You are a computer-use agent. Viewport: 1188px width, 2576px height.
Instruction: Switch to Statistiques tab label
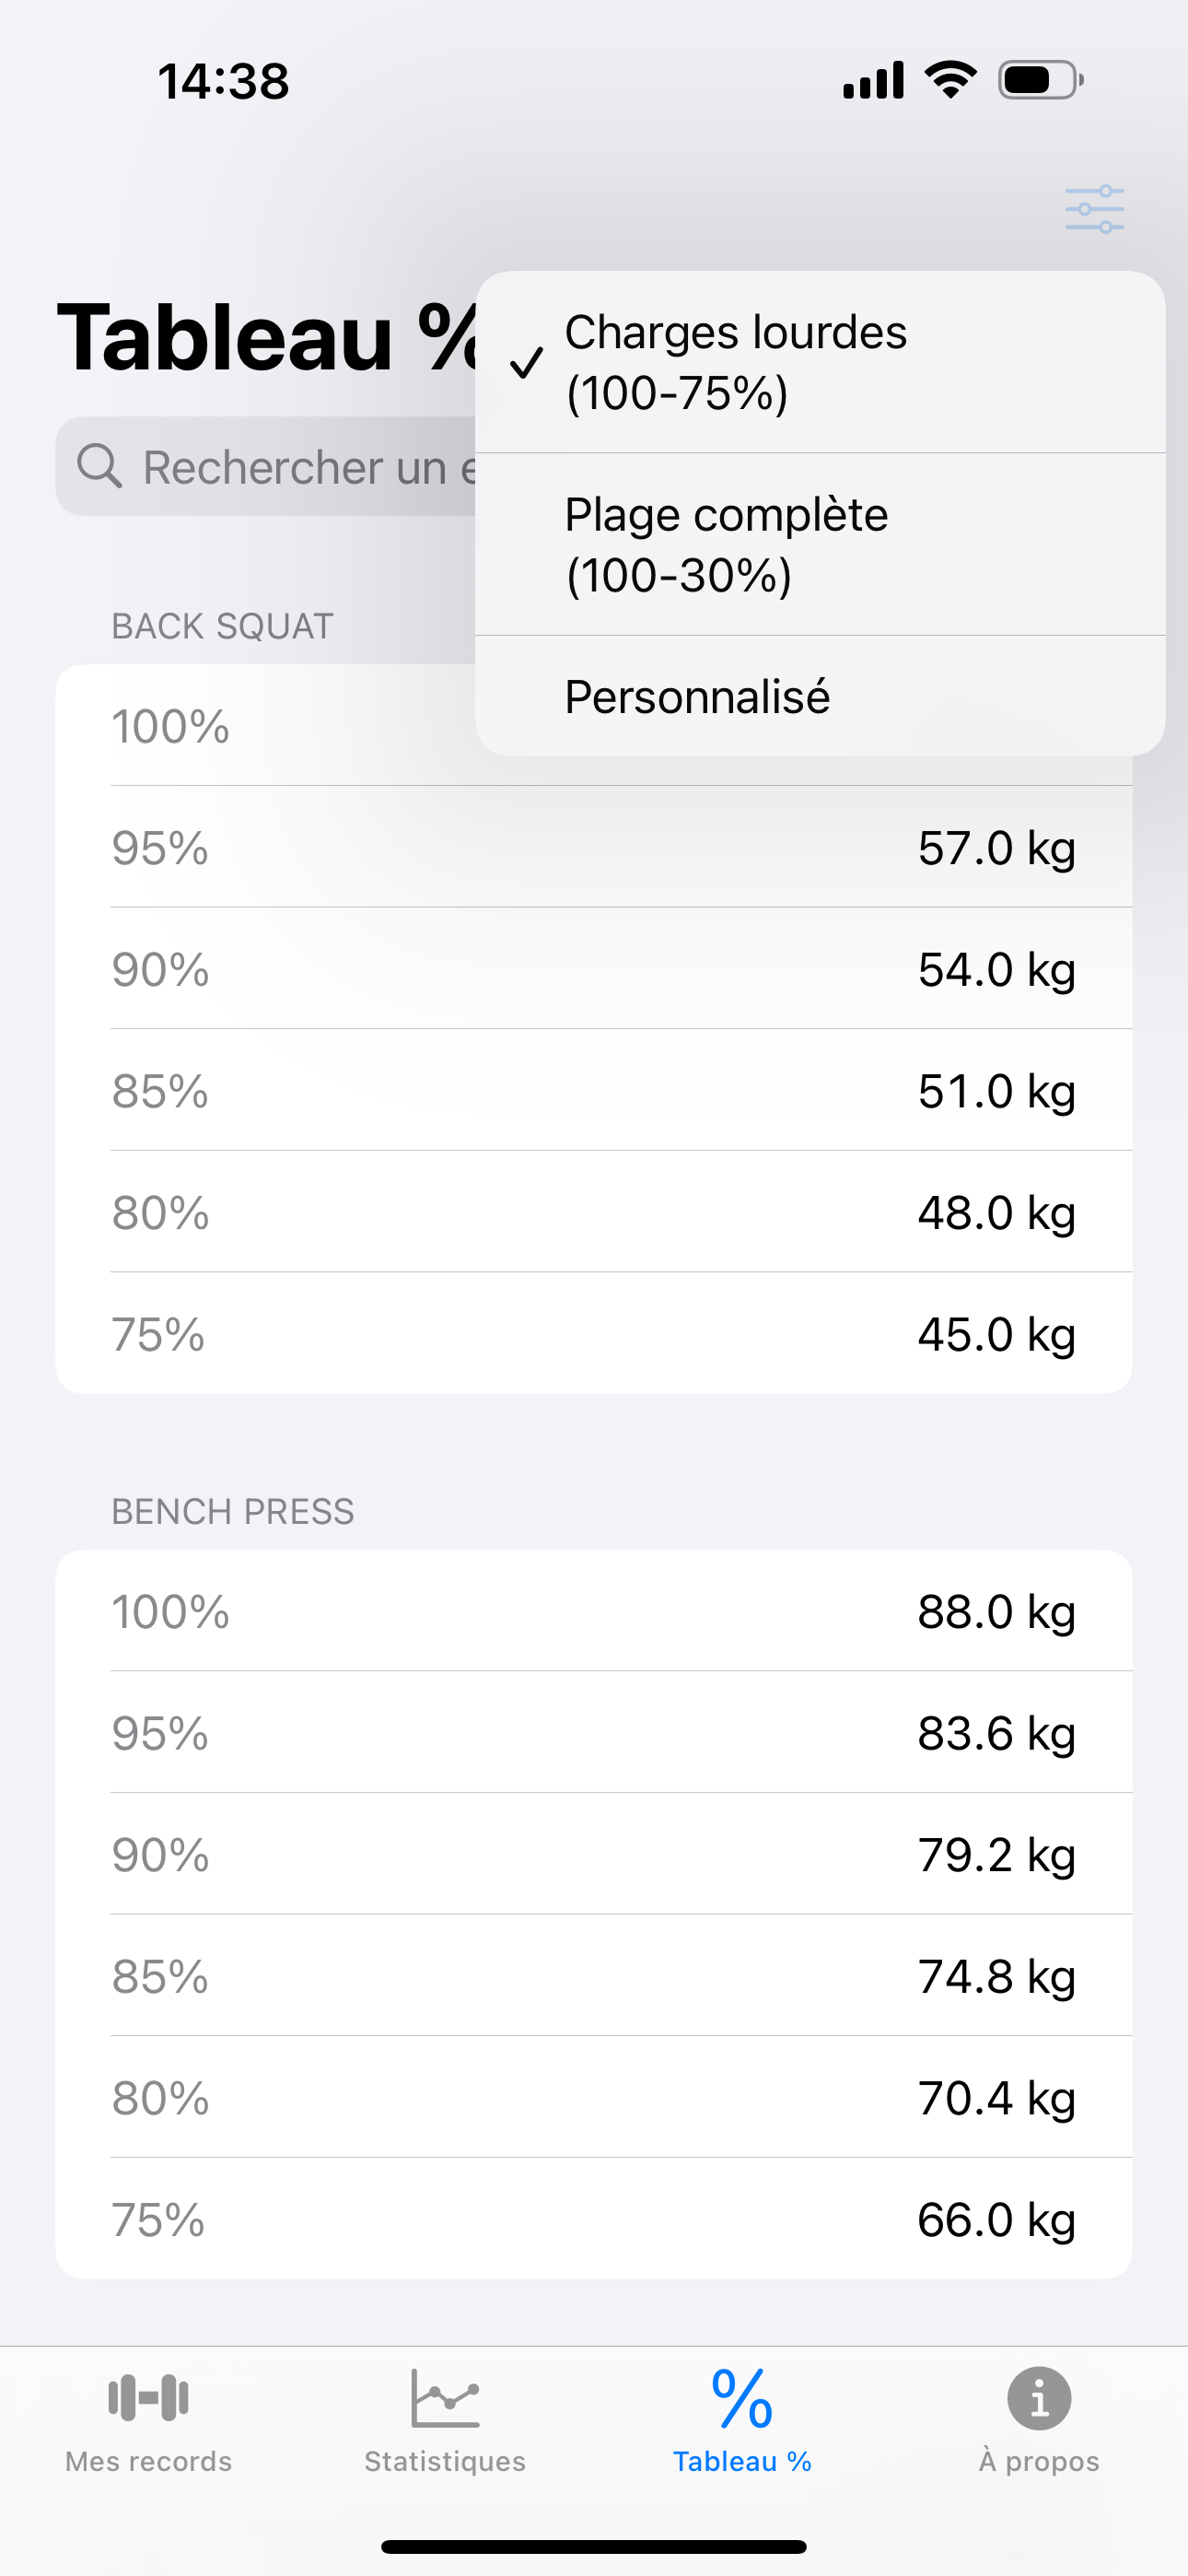[445, 2461]
